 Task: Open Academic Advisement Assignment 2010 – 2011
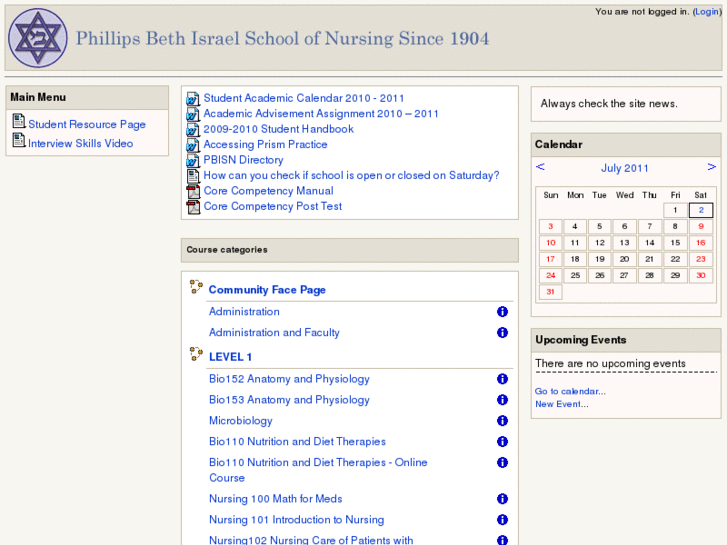click(x=321, y=114)
